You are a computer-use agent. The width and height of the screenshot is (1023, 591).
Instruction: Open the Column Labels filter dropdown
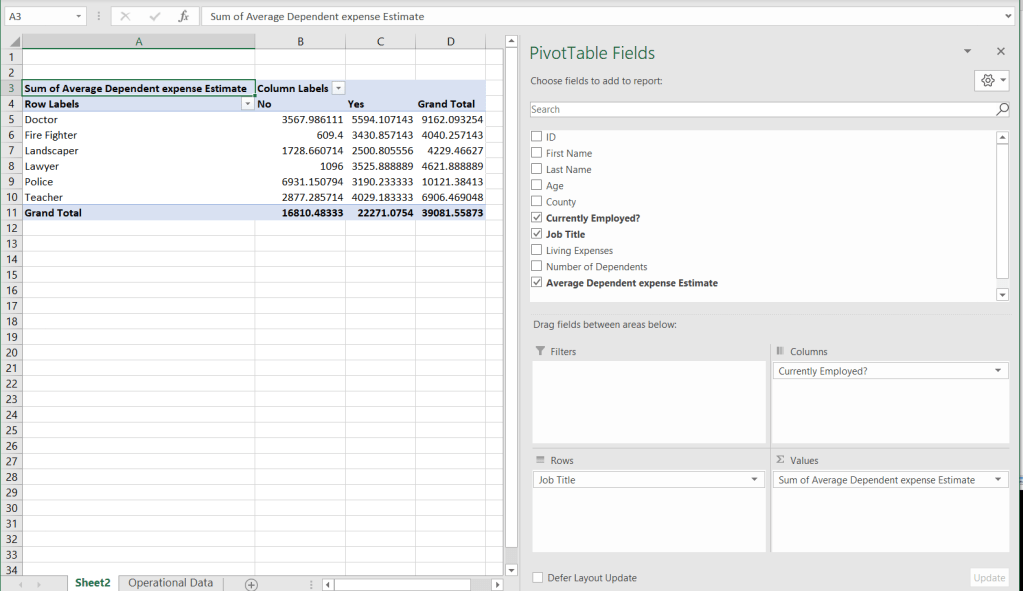339,88
